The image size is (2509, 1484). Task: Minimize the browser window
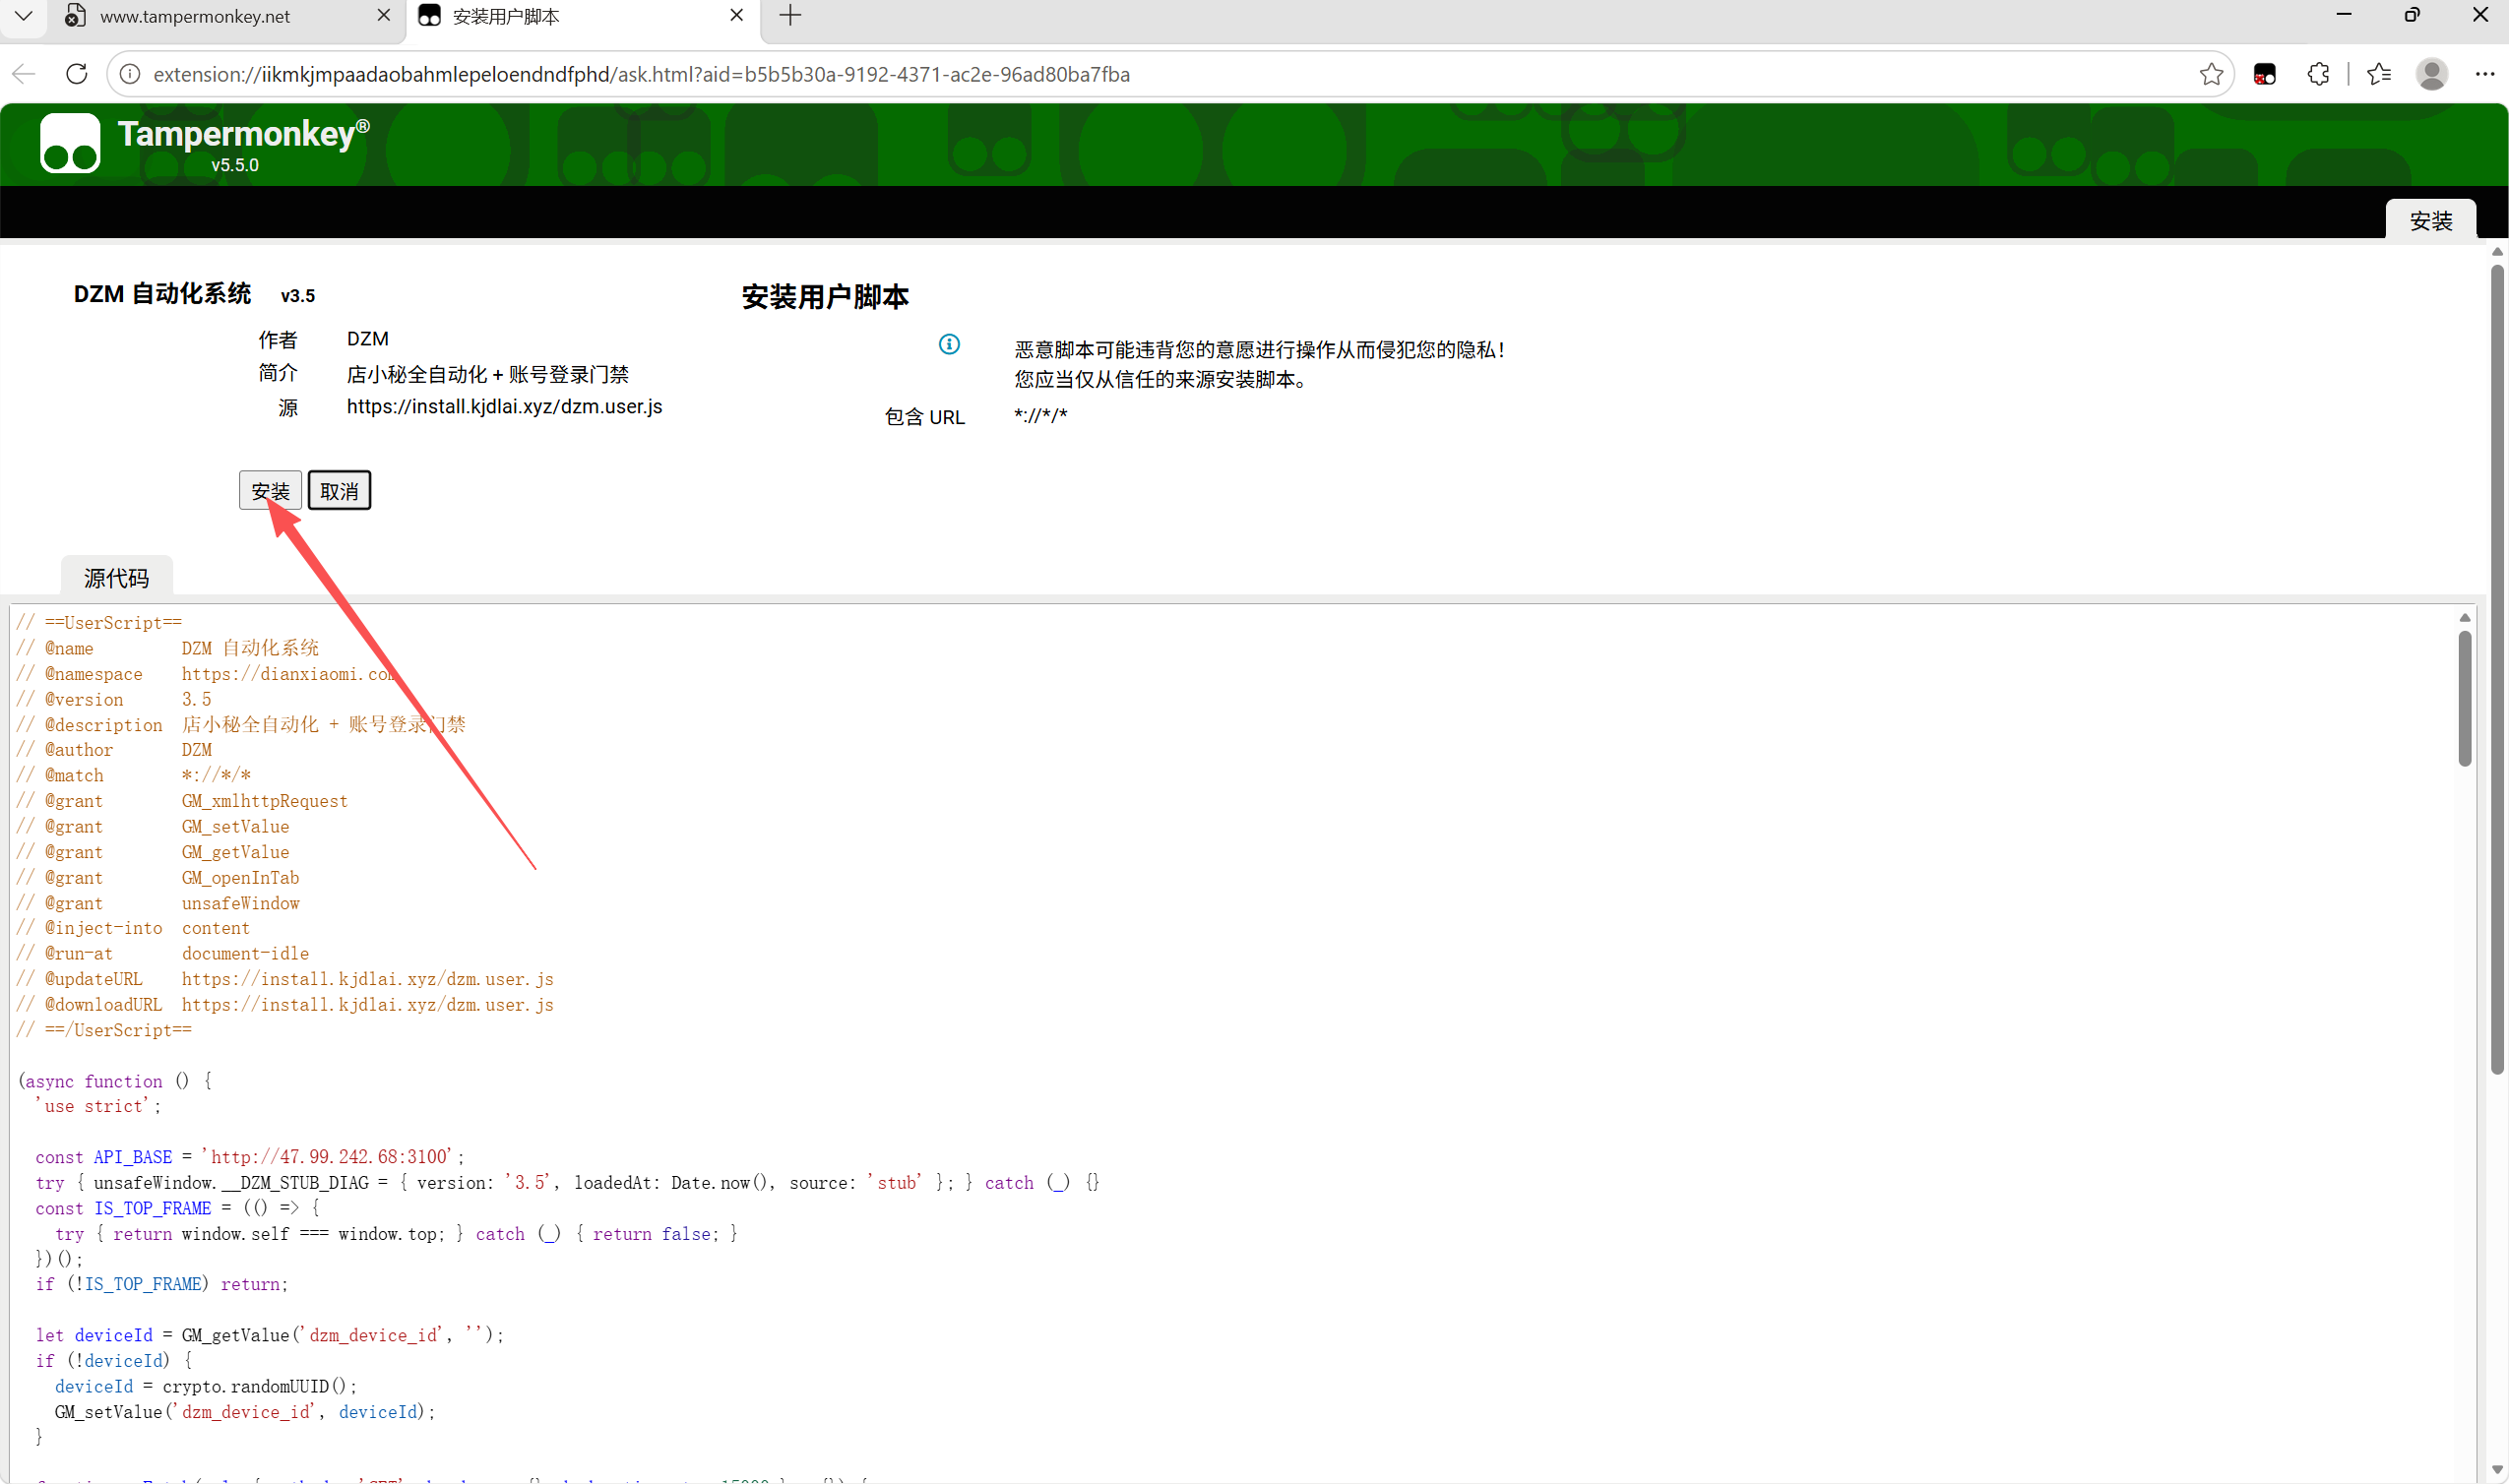(2344, 15)
